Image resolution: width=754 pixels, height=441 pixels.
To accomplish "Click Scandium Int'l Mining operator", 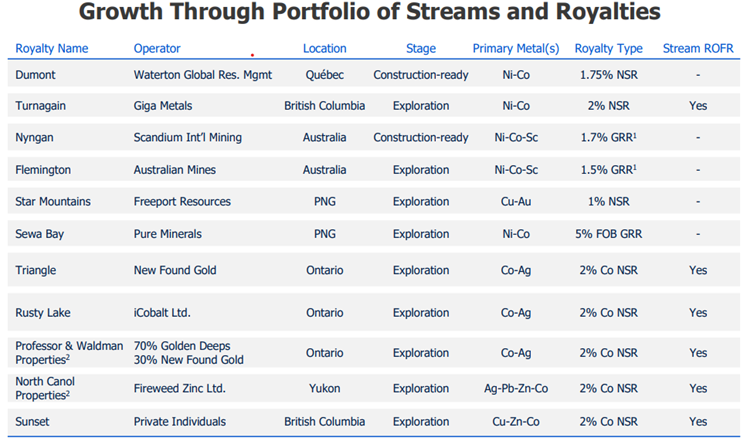I will [x=188, y=138].
